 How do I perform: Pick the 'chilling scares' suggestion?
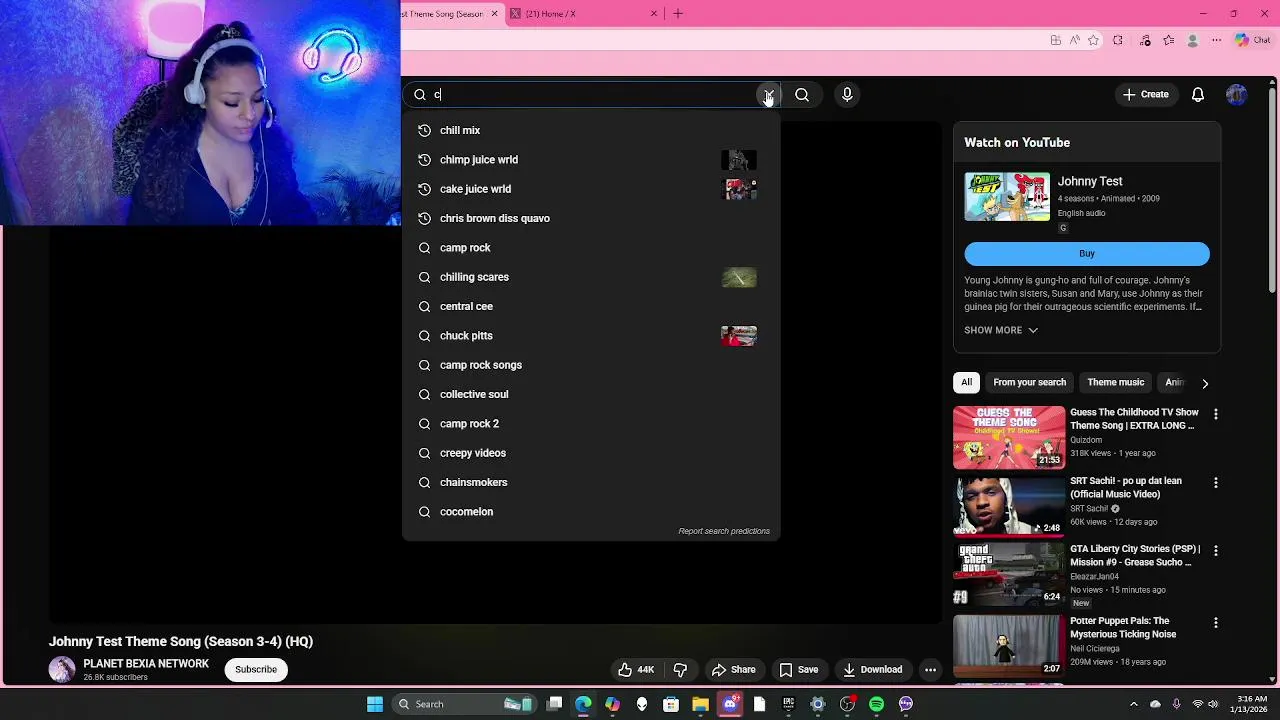point(590,277)
